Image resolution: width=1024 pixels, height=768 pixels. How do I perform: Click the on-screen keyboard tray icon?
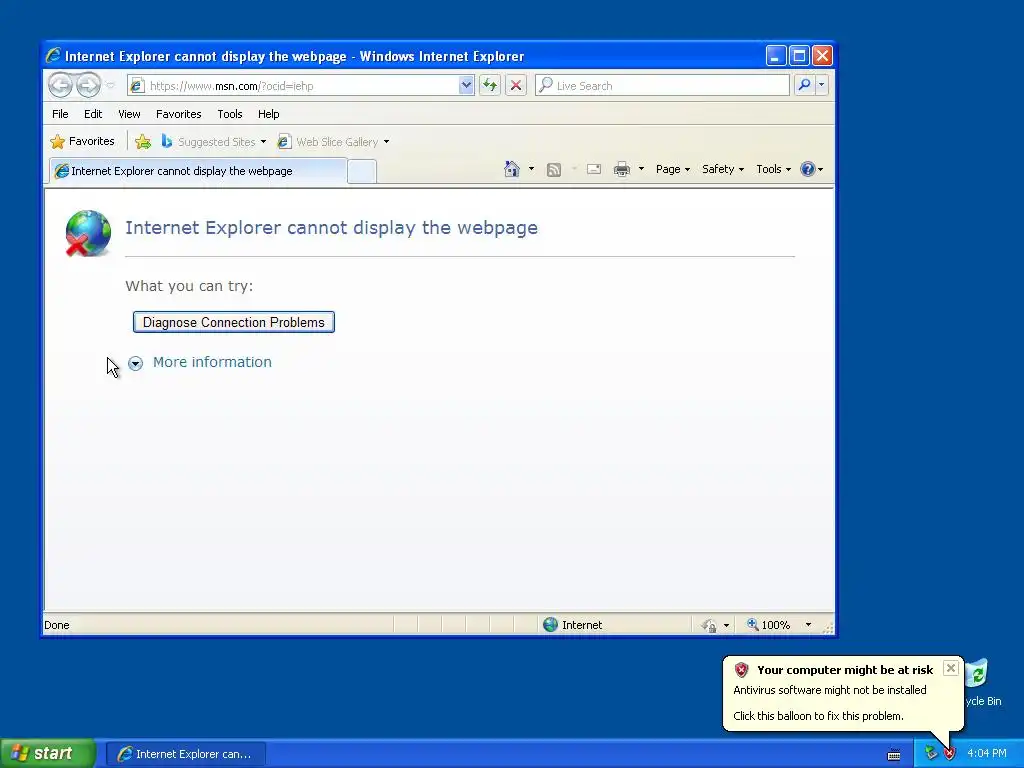894,755
